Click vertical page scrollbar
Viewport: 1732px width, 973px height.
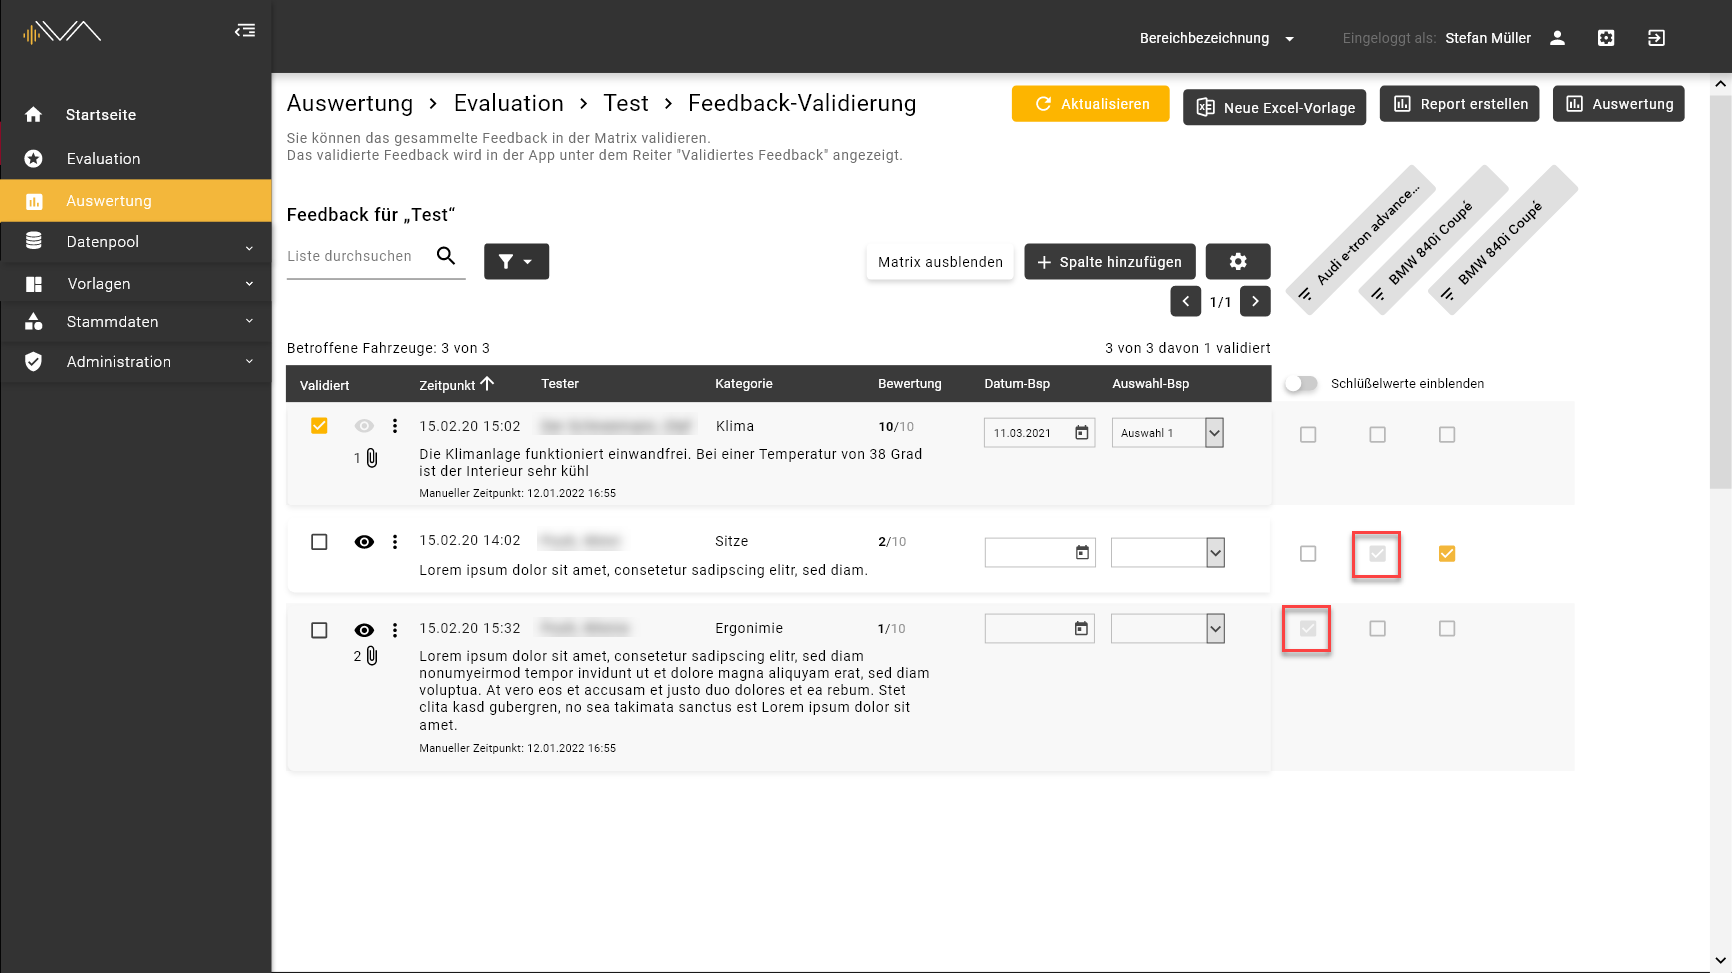(1721, 293)
